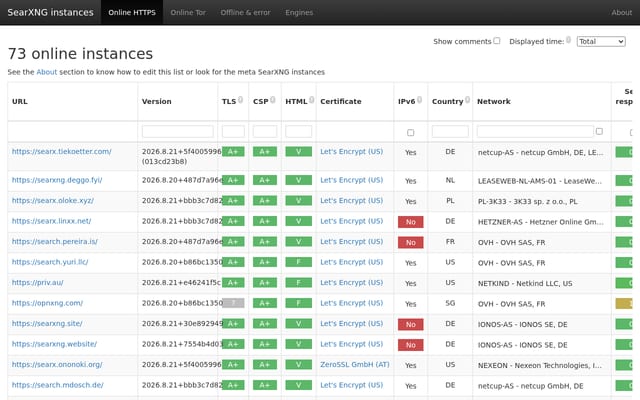
Task: Click TLS A+ badge for searx.tiekoetter.com
Action: tap(233, 152)
